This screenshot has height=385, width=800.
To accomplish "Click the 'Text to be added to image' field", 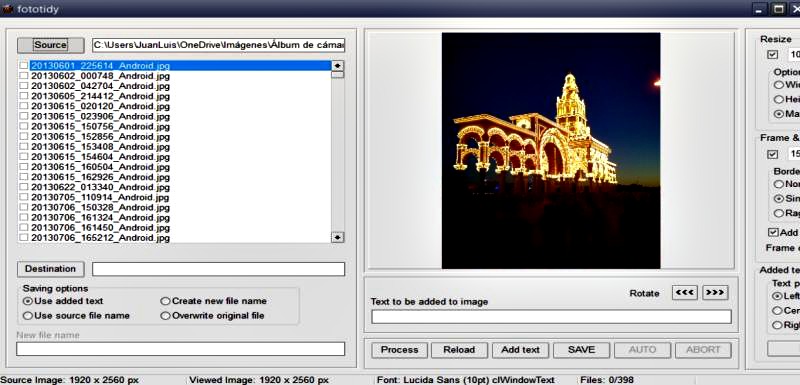I will pyautogui.click(x=551, y=317).
